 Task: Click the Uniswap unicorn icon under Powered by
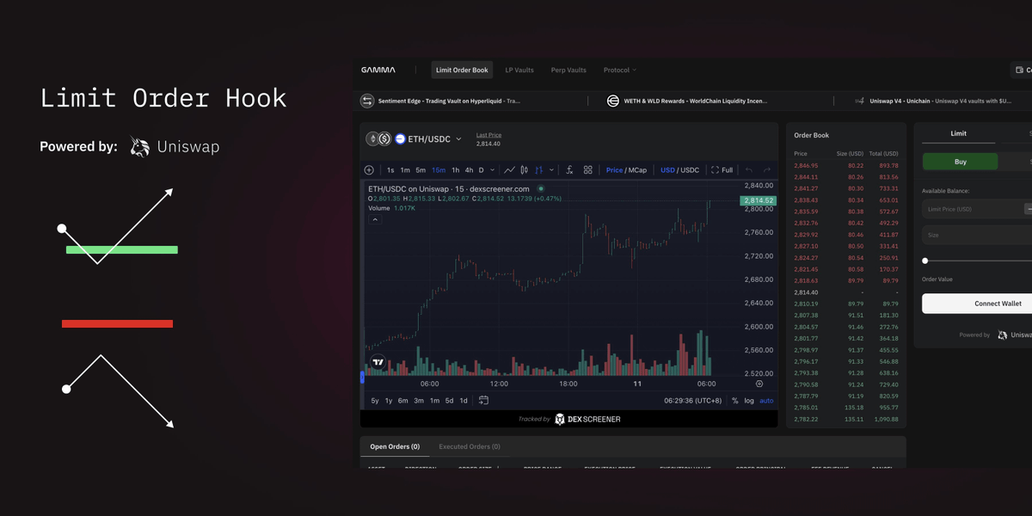point(1002,335)
